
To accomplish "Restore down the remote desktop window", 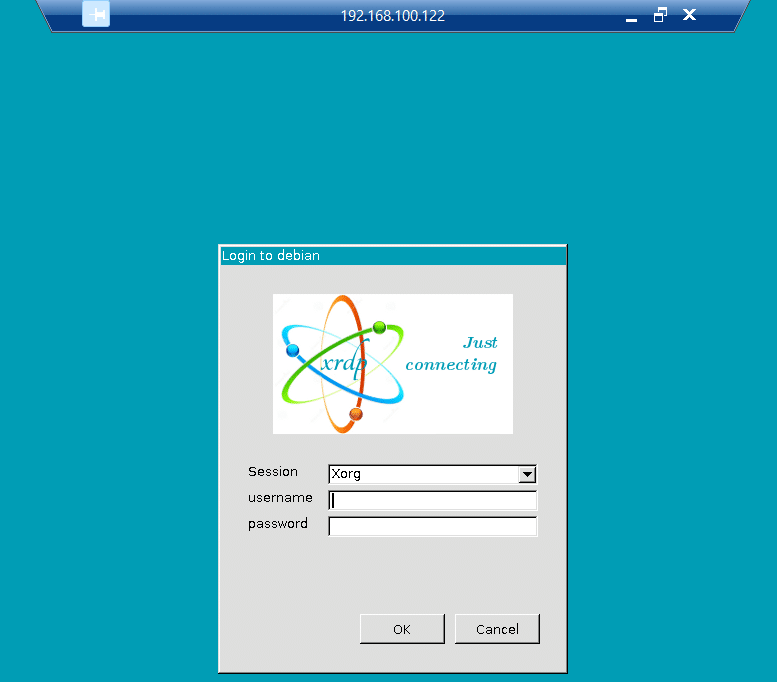I will [x=660, y=15].
